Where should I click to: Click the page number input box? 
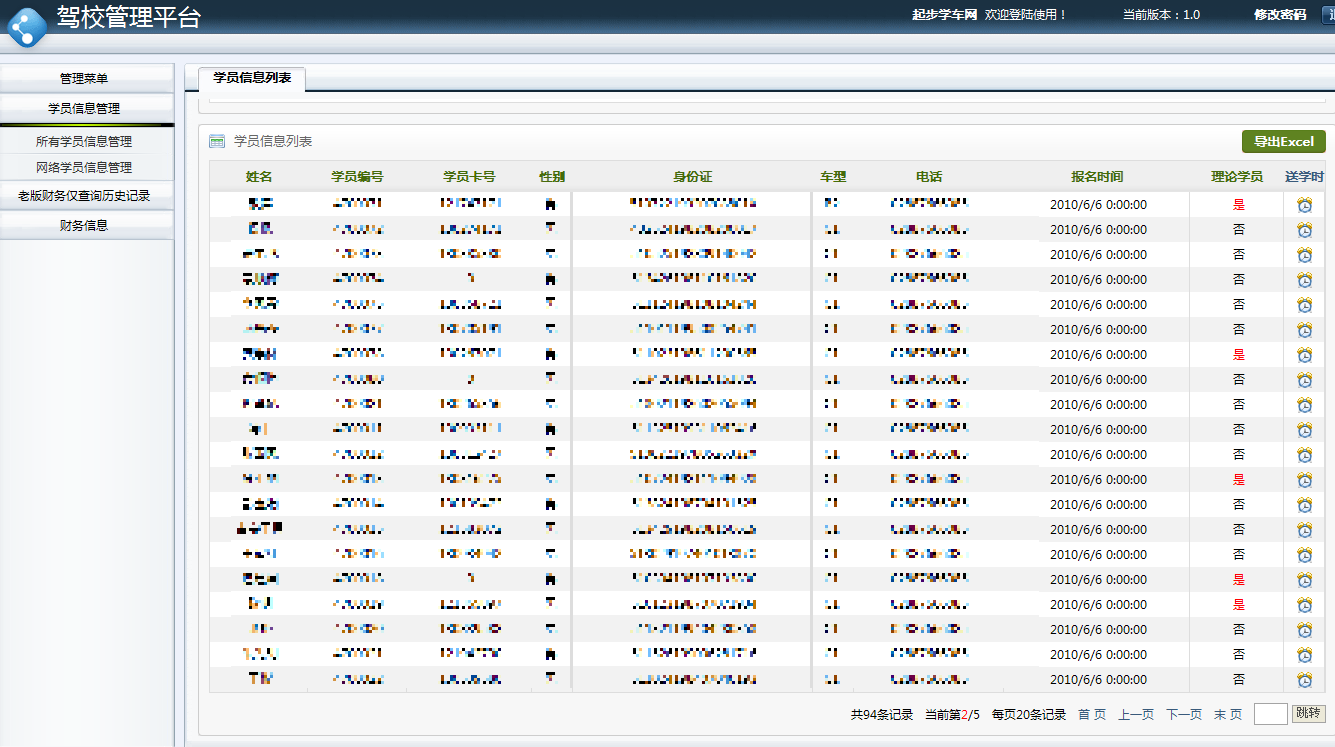(1270, 714)
